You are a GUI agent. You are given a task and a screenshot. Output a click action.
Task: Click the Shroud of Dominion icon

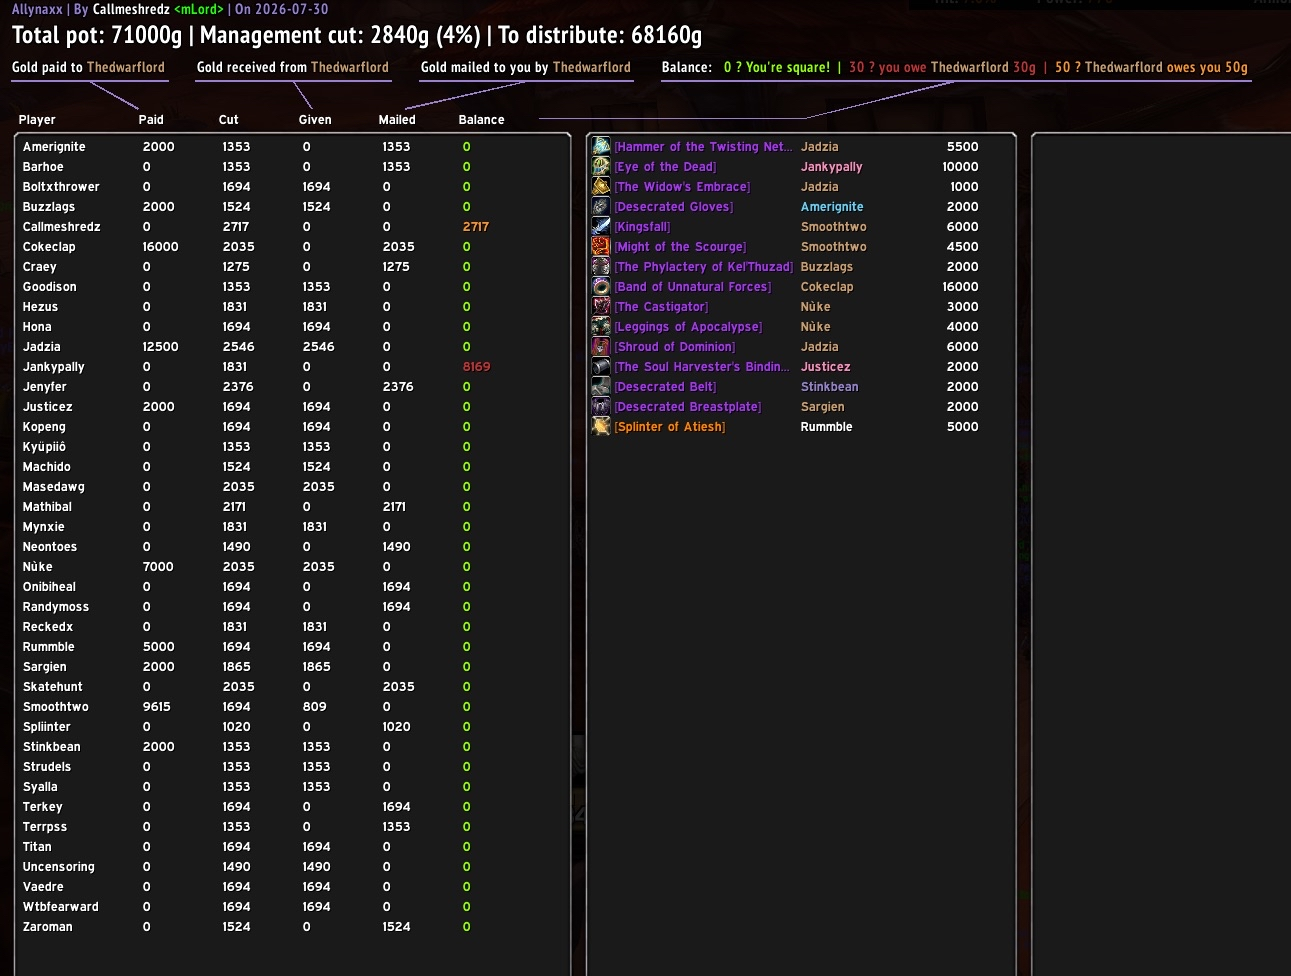[601, 347]
